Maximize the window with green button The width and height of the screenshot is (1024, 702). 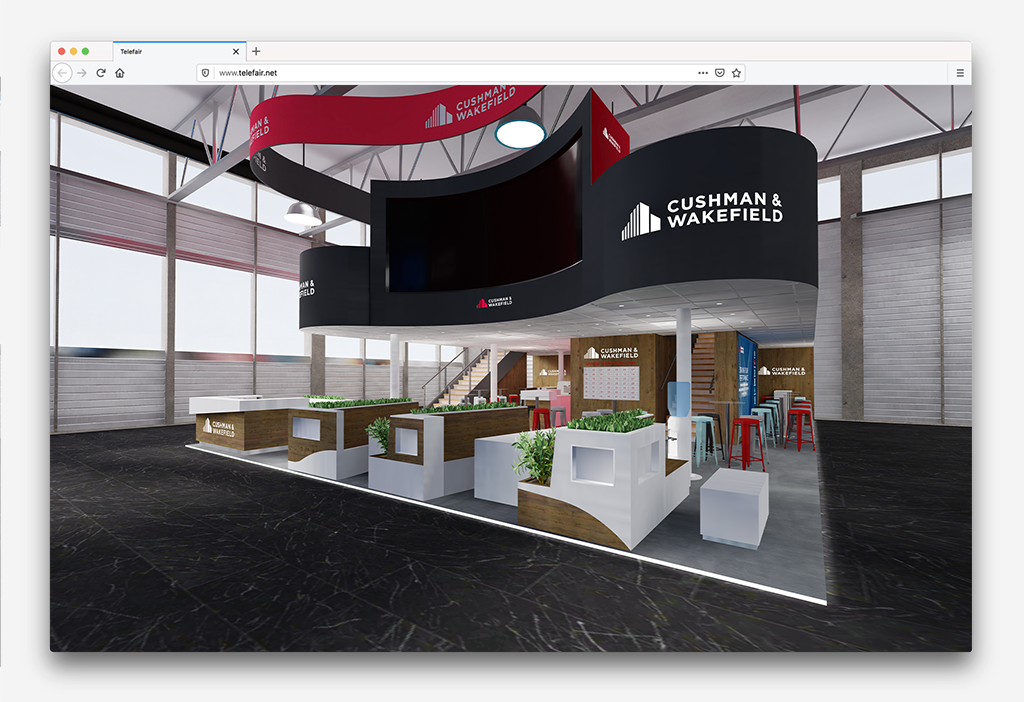85,51
